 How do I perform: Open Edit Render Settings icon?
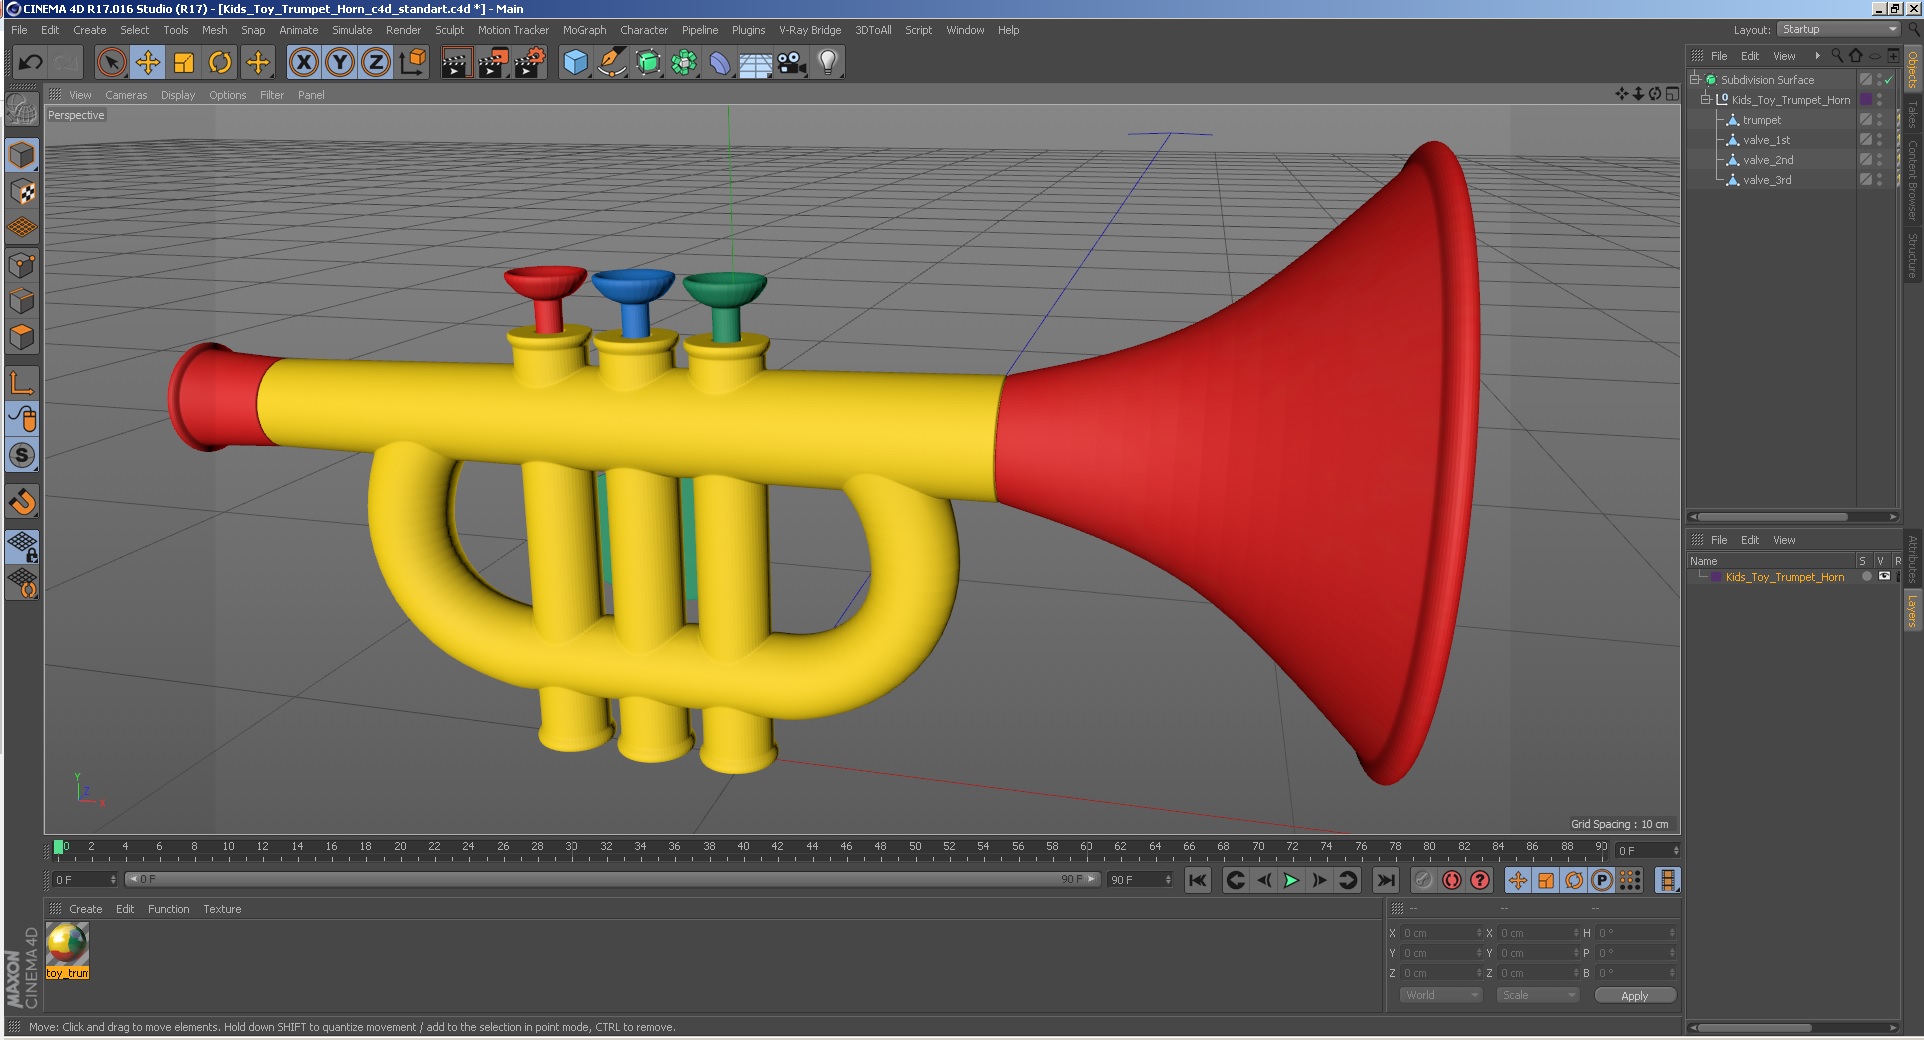[x=530, y=63]
